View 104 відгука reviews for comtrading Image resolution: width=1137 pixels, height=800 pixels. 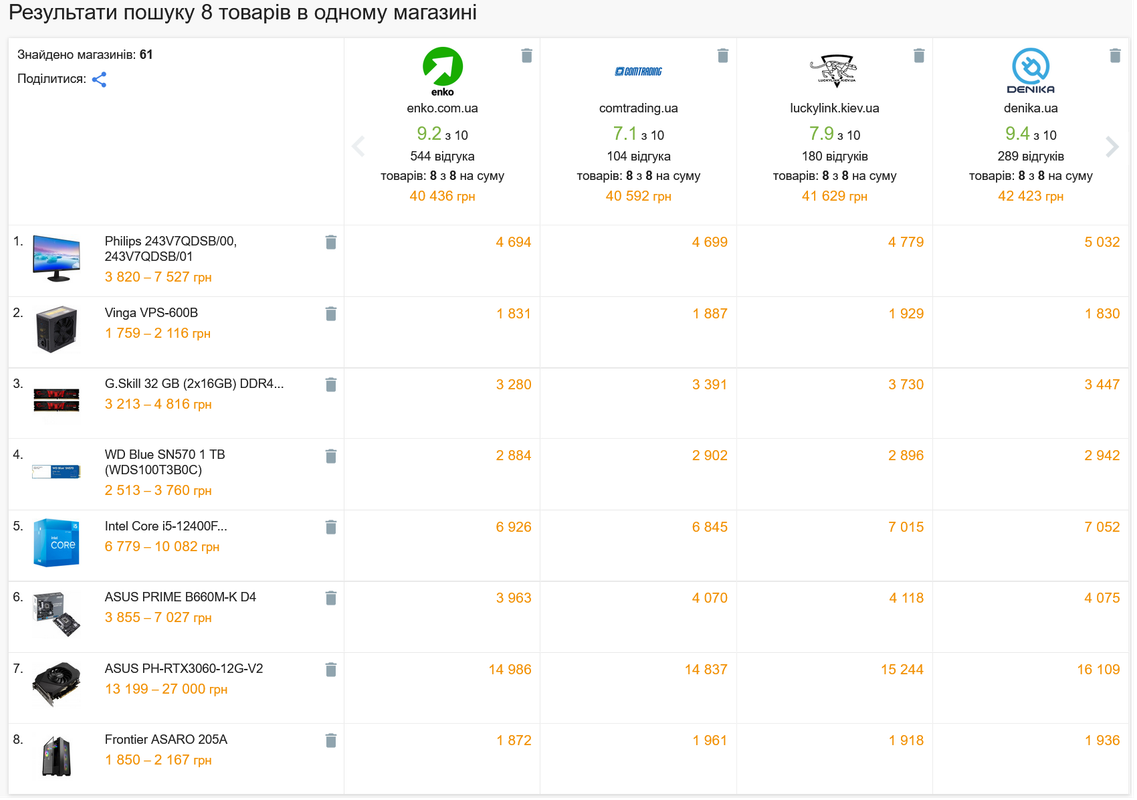tap(640, 157)
